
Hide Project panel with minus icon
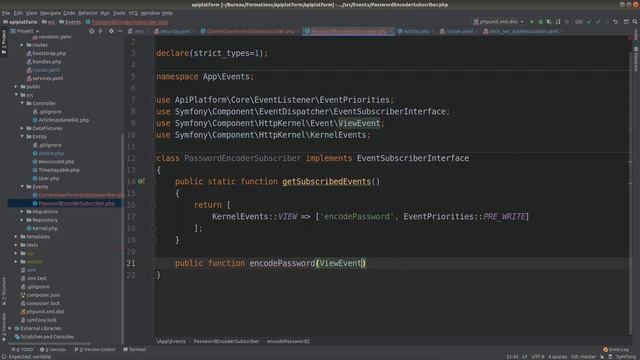click(120, 31)
